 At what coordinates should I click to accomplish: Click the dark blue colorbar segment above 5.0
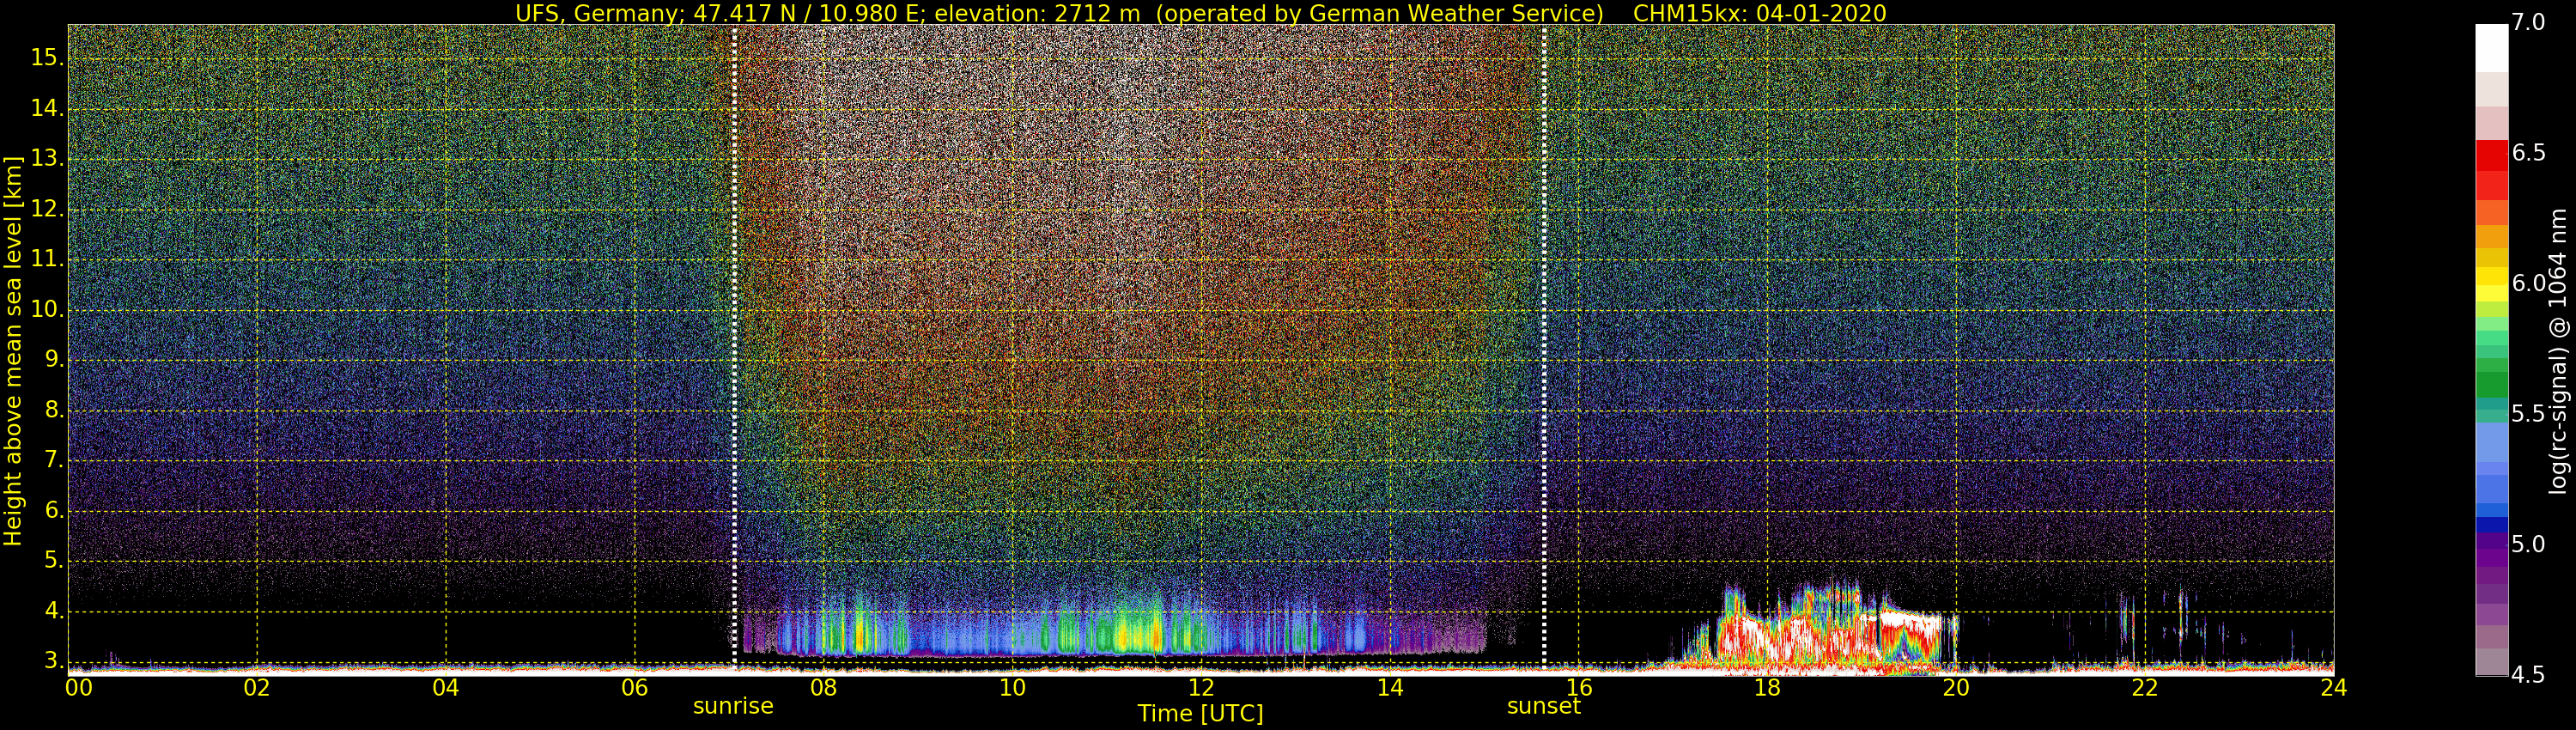(x=2491, y=524)
